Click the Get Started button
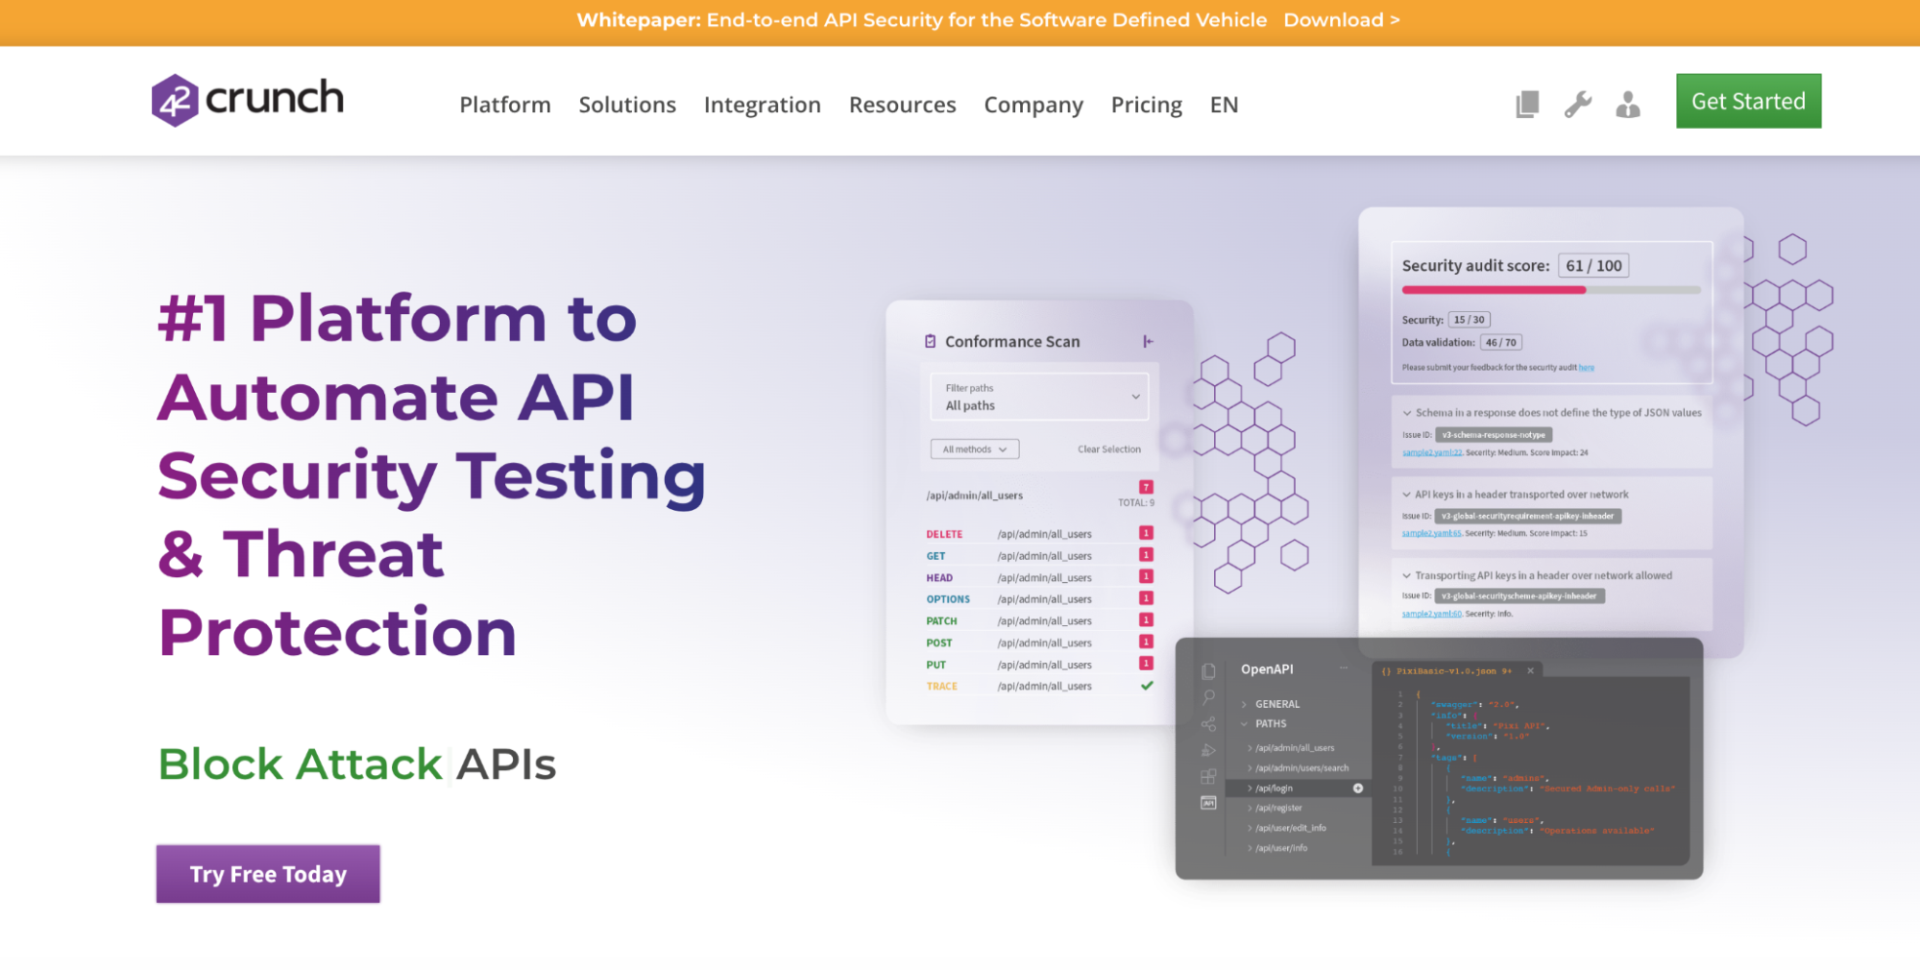 tap(1748, 101)
